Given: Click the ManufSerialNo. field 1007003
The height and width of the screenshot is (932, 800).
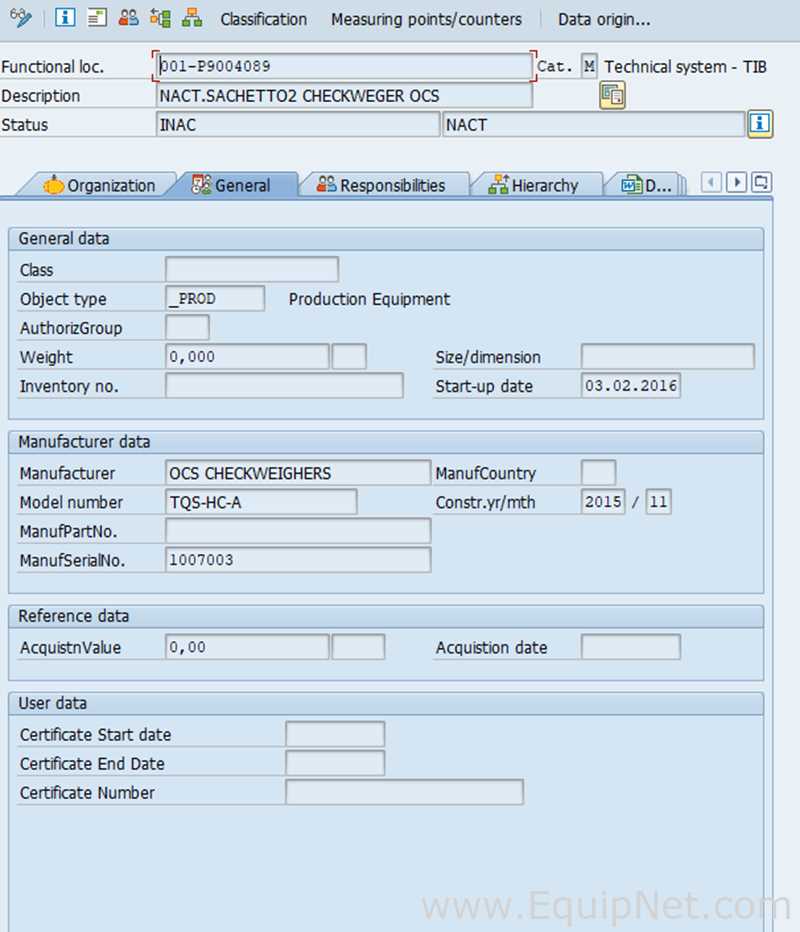Looking at the screenshot, I should point(298,561).
